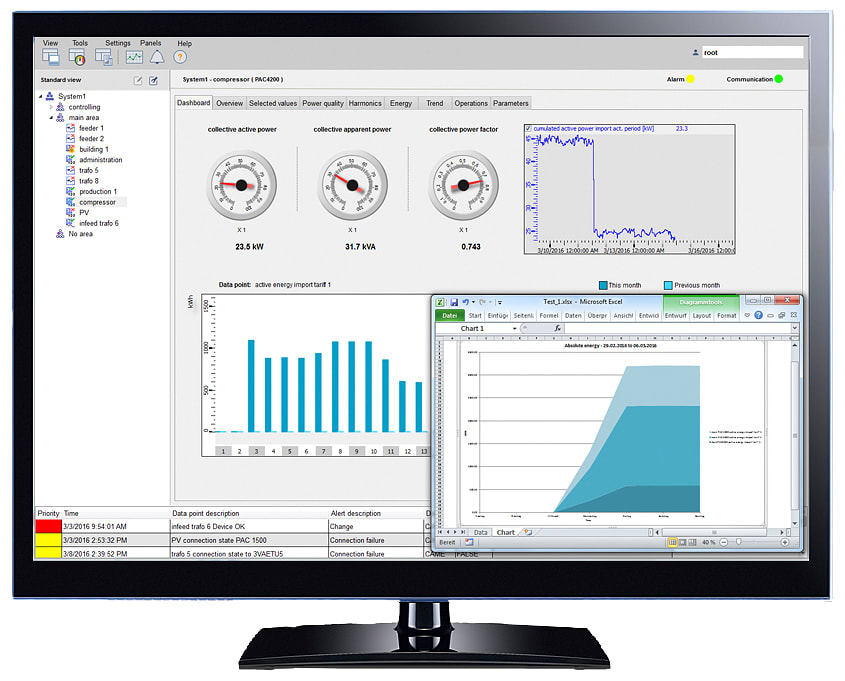Select the trend chart icon in the toolbar
Screen dimensions: 845x681
(134, 57)
